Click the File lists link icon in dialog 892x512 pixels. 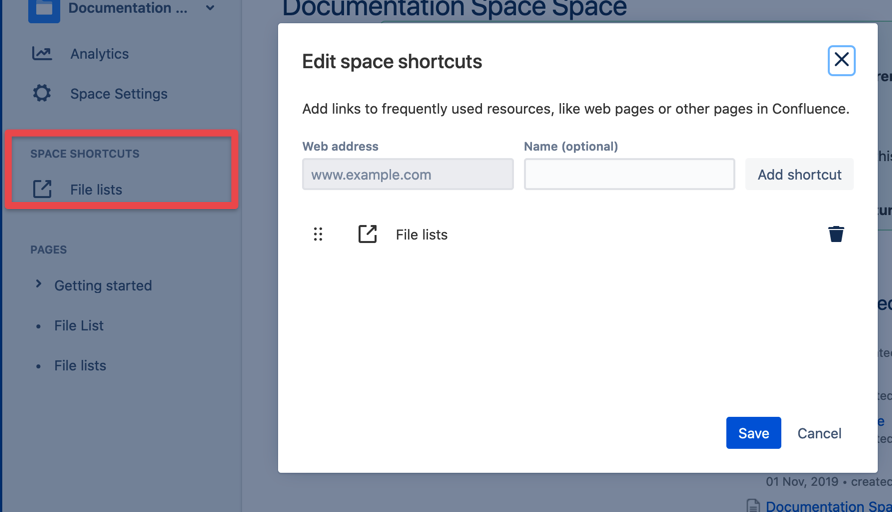pyautogui.click(x=367, y=234)
